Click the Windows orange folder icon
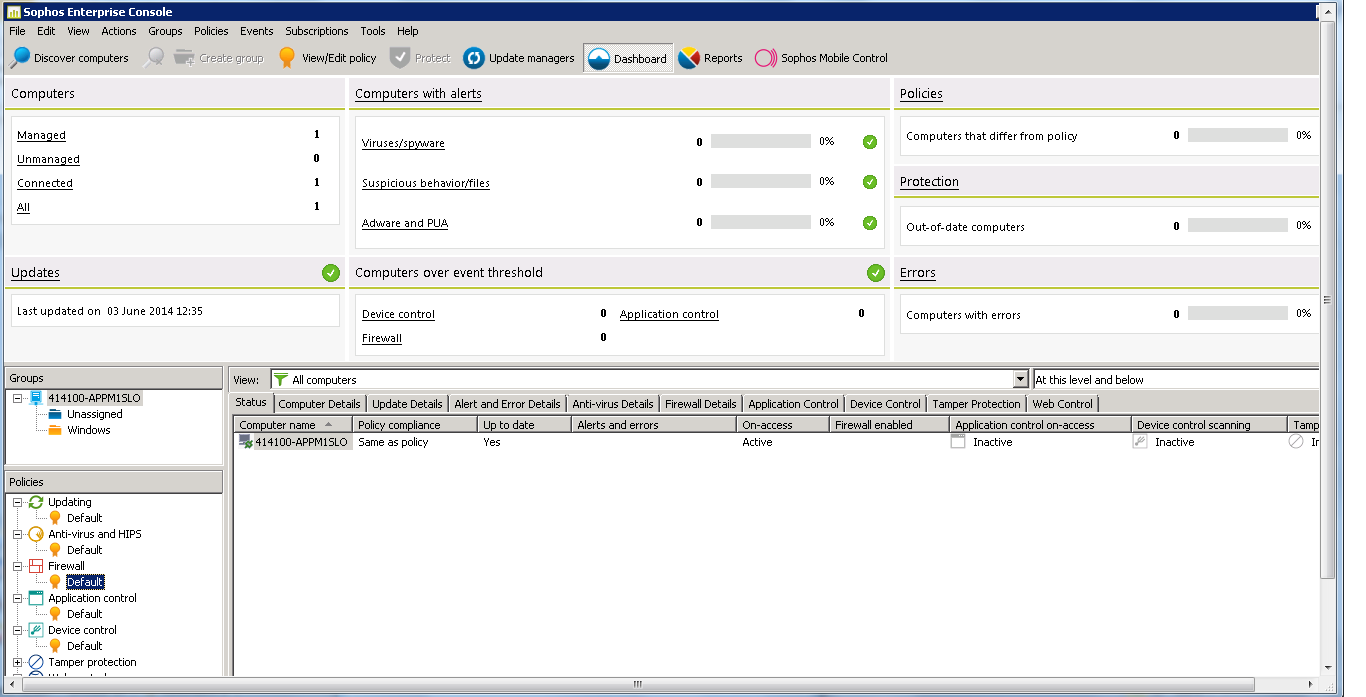 (55, 430)
